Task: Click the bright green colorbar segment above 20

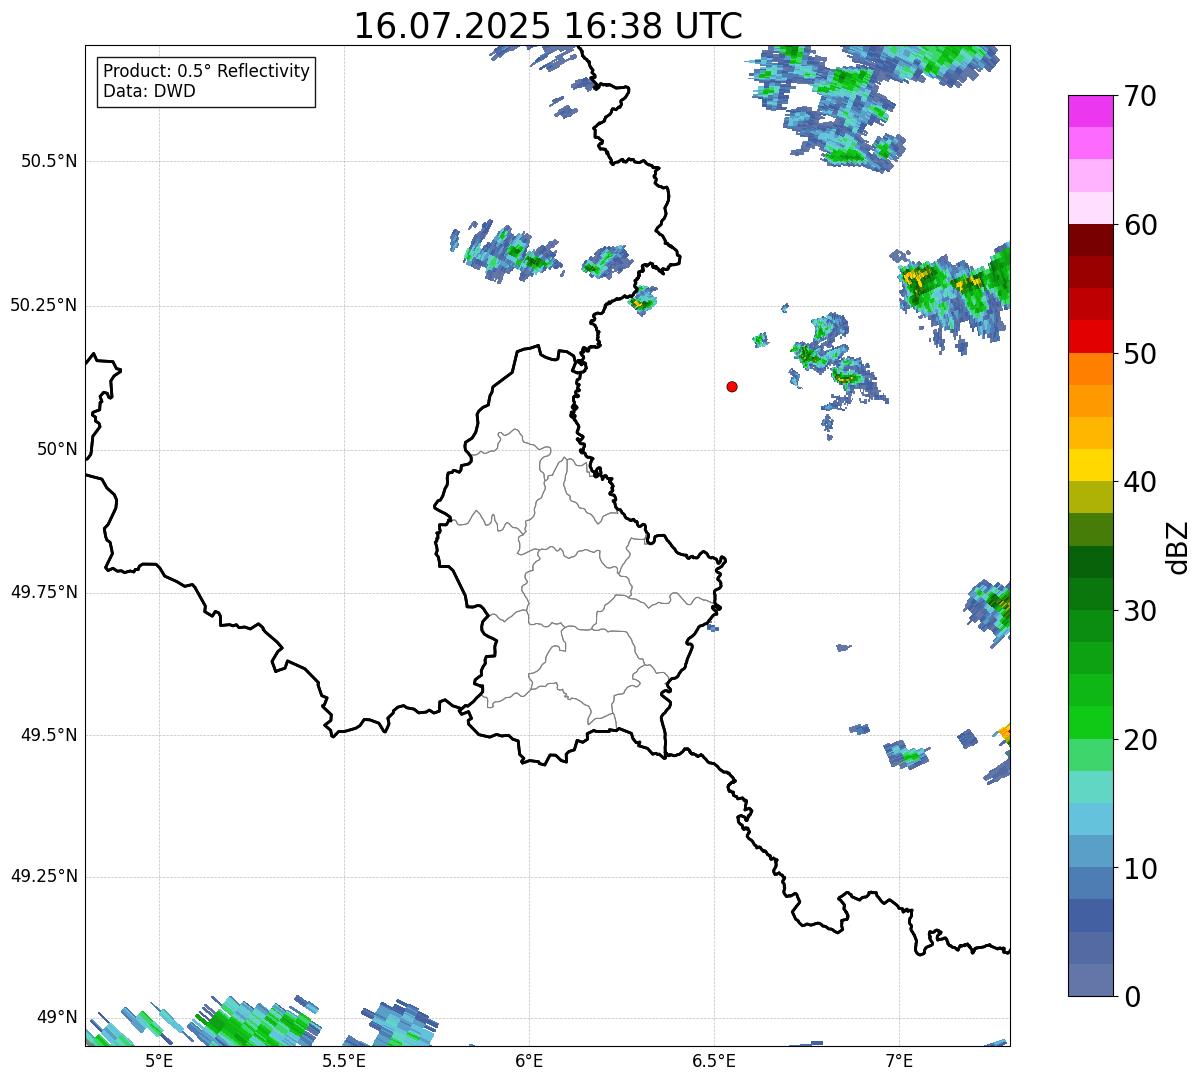Action: click(x=1091, y=722)
